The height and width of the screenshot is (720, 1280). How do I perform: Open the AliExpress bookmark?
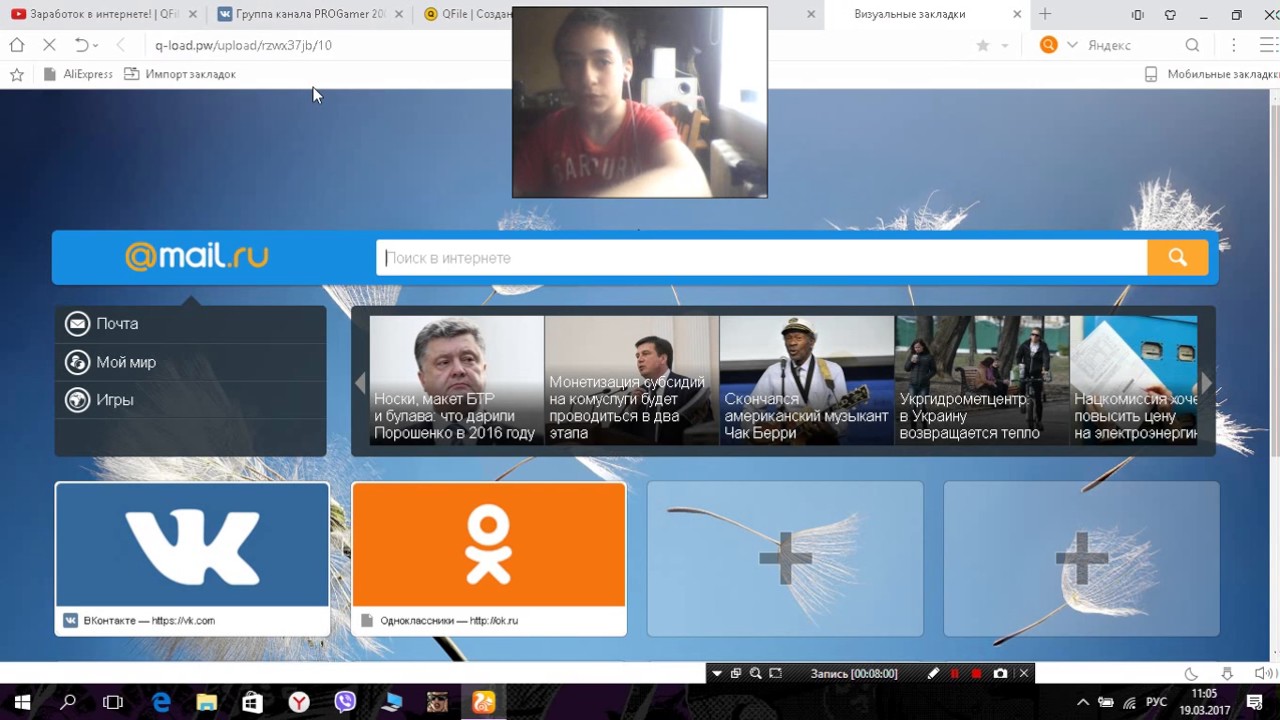pyautogui.click(x=78, y=74)
